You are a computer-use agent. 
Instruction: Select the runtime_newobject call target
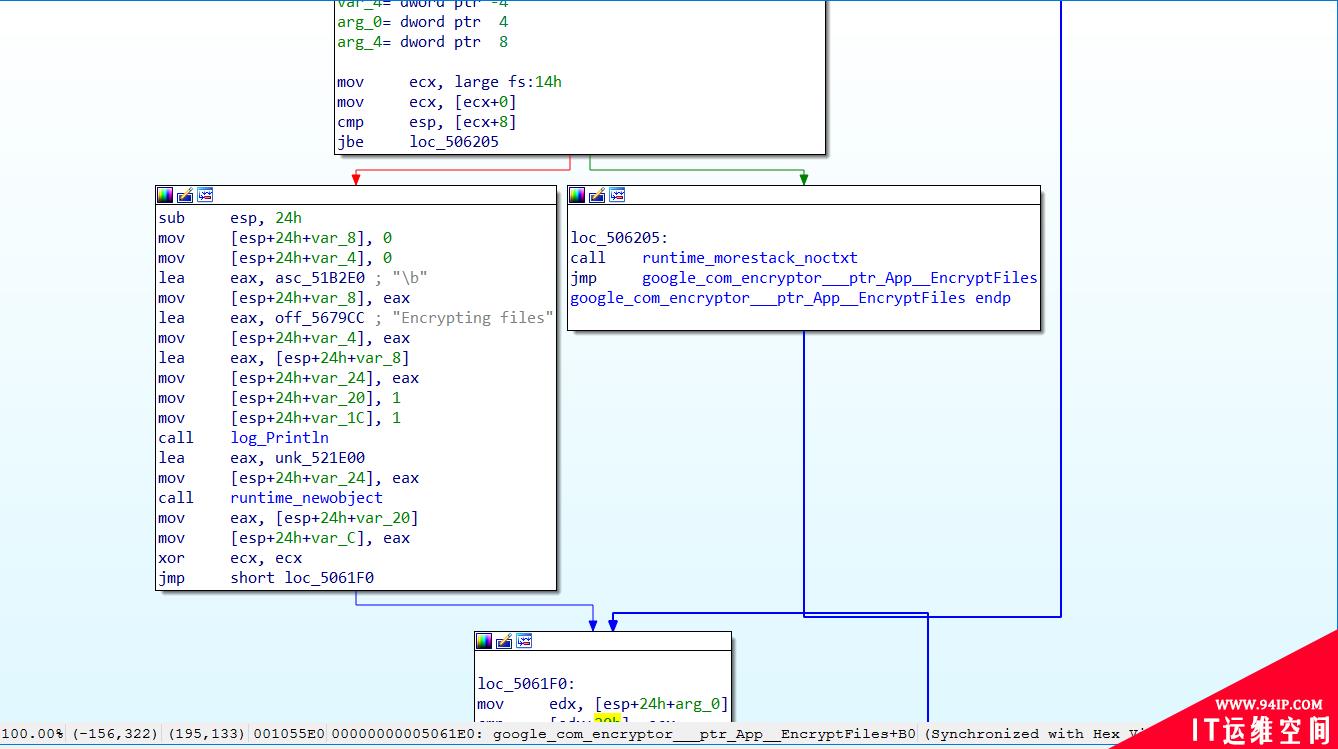[306, 498]
